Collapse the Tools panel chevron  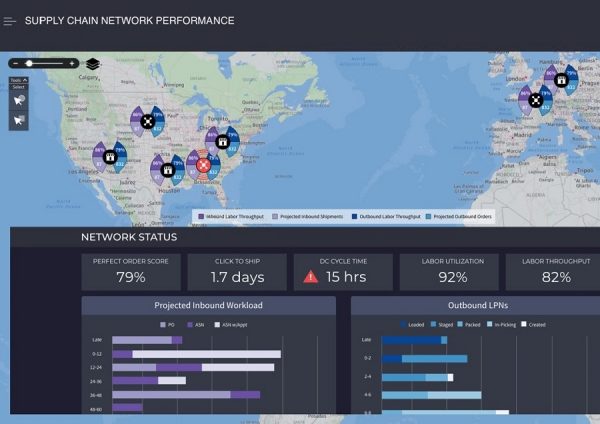click(23, 79)
